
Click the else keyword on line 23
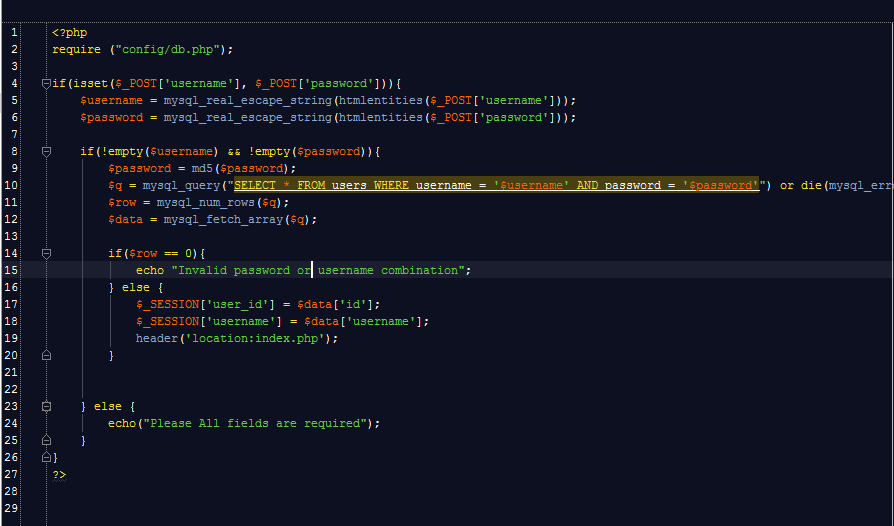coord(108,406)
